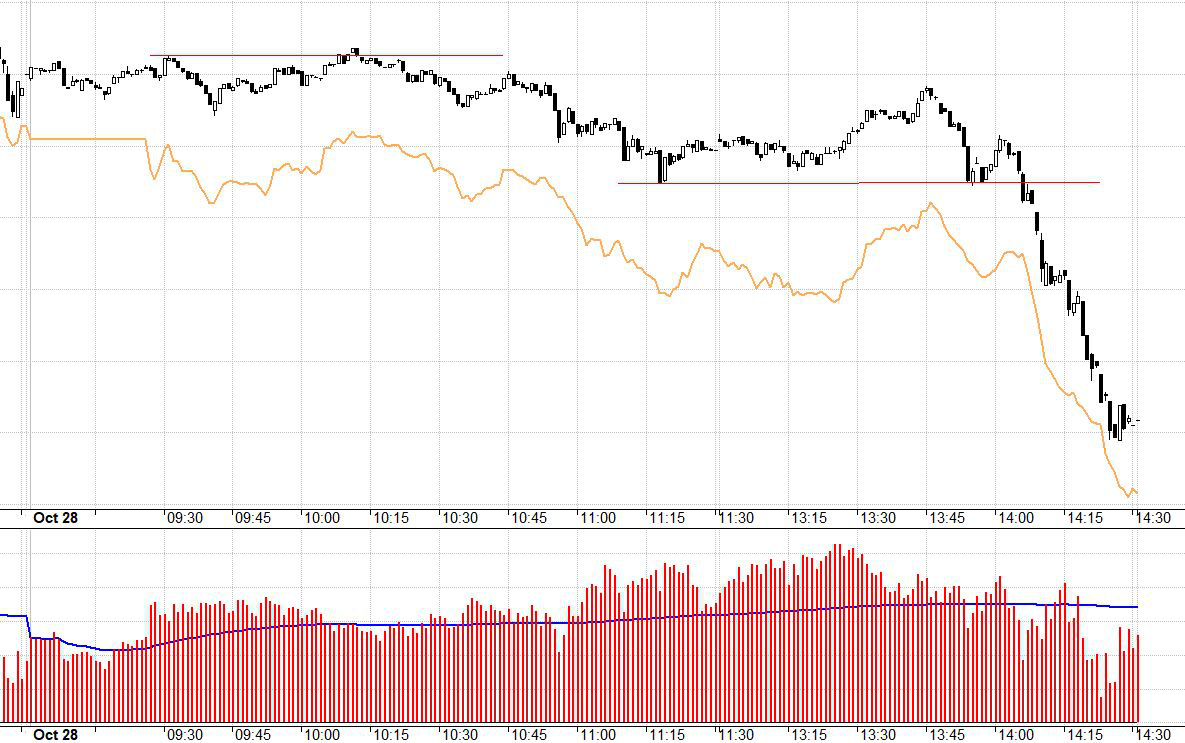Click the 13:30 label under the volume panel
Screen dimensions: 1185x743
878,735
